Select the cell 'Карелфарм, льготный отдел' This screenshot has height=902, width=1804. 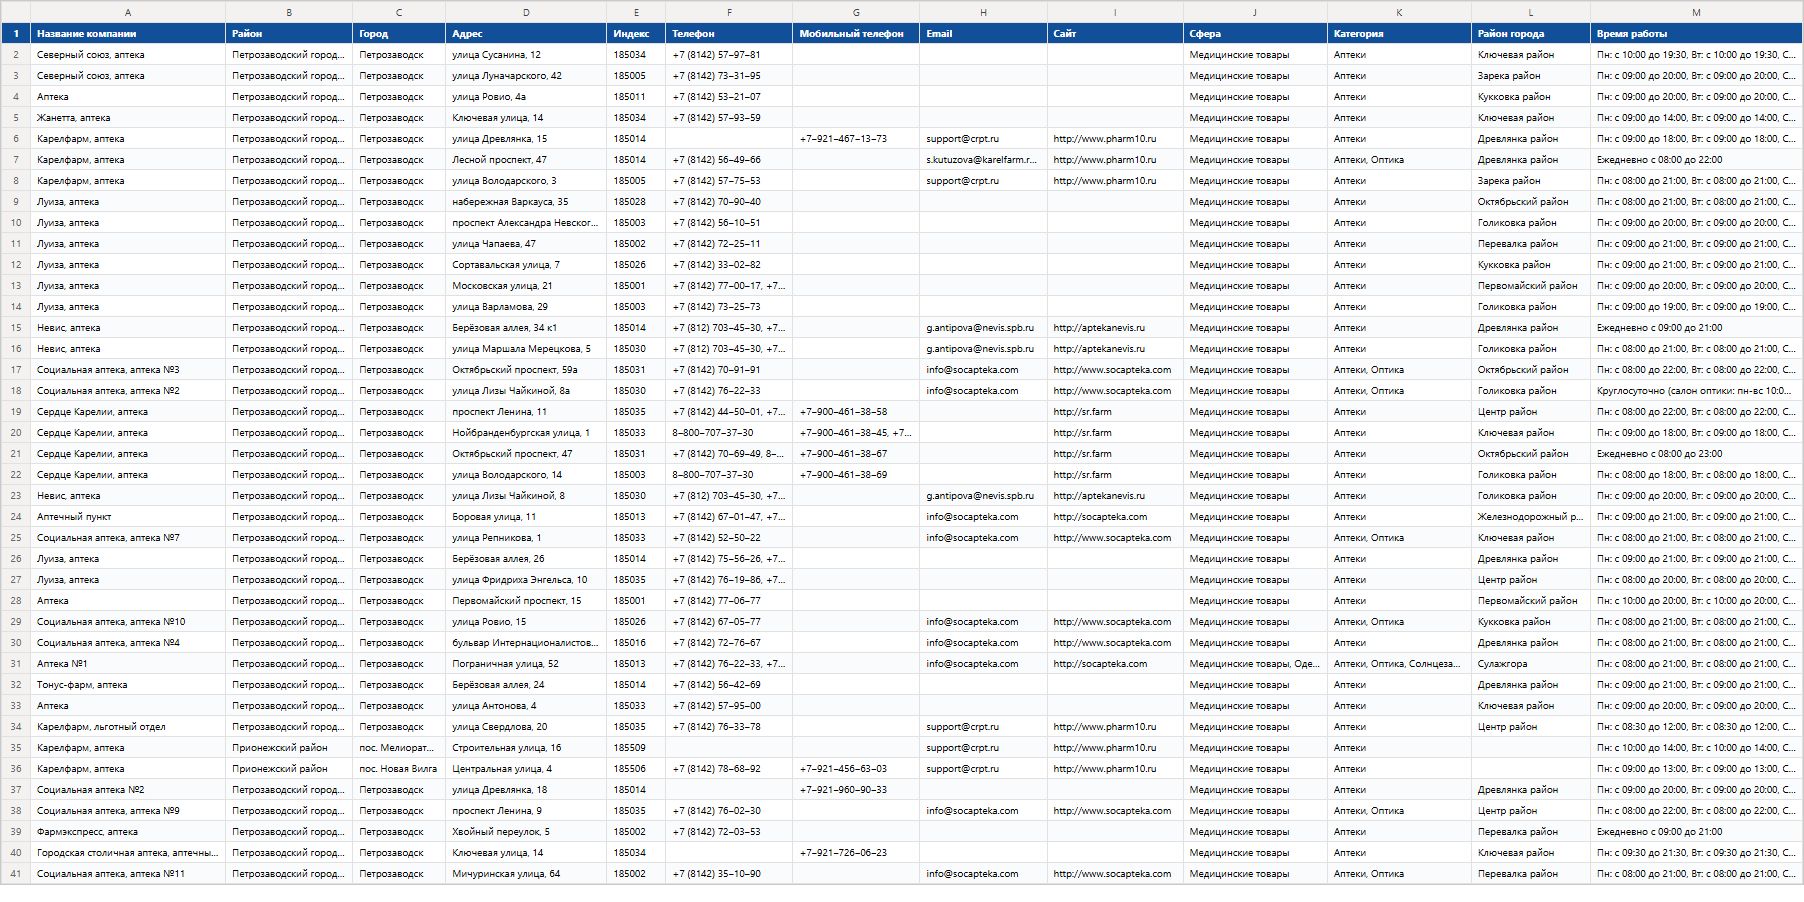[x=128, y=727]
